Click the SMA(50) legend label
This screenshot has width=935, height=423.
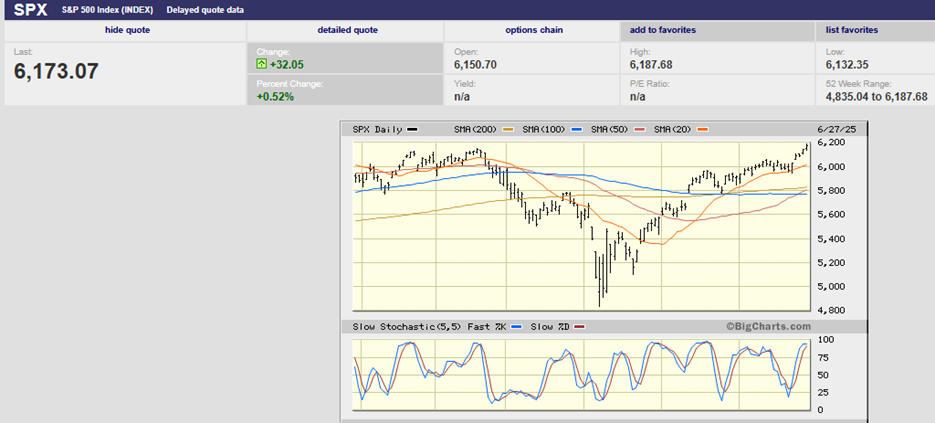[609, 129]
